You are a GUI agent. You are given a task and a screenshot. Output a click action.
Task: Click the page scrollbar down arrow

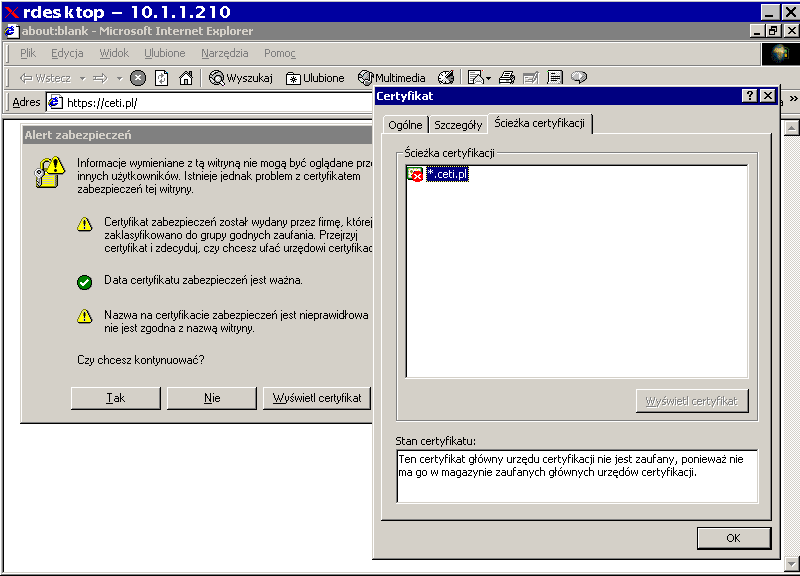coord(791,564)
